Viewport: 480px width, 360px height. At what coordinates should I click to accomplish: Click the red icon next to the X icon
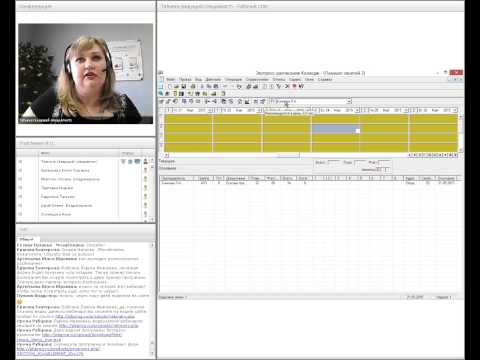coord(294,86)
